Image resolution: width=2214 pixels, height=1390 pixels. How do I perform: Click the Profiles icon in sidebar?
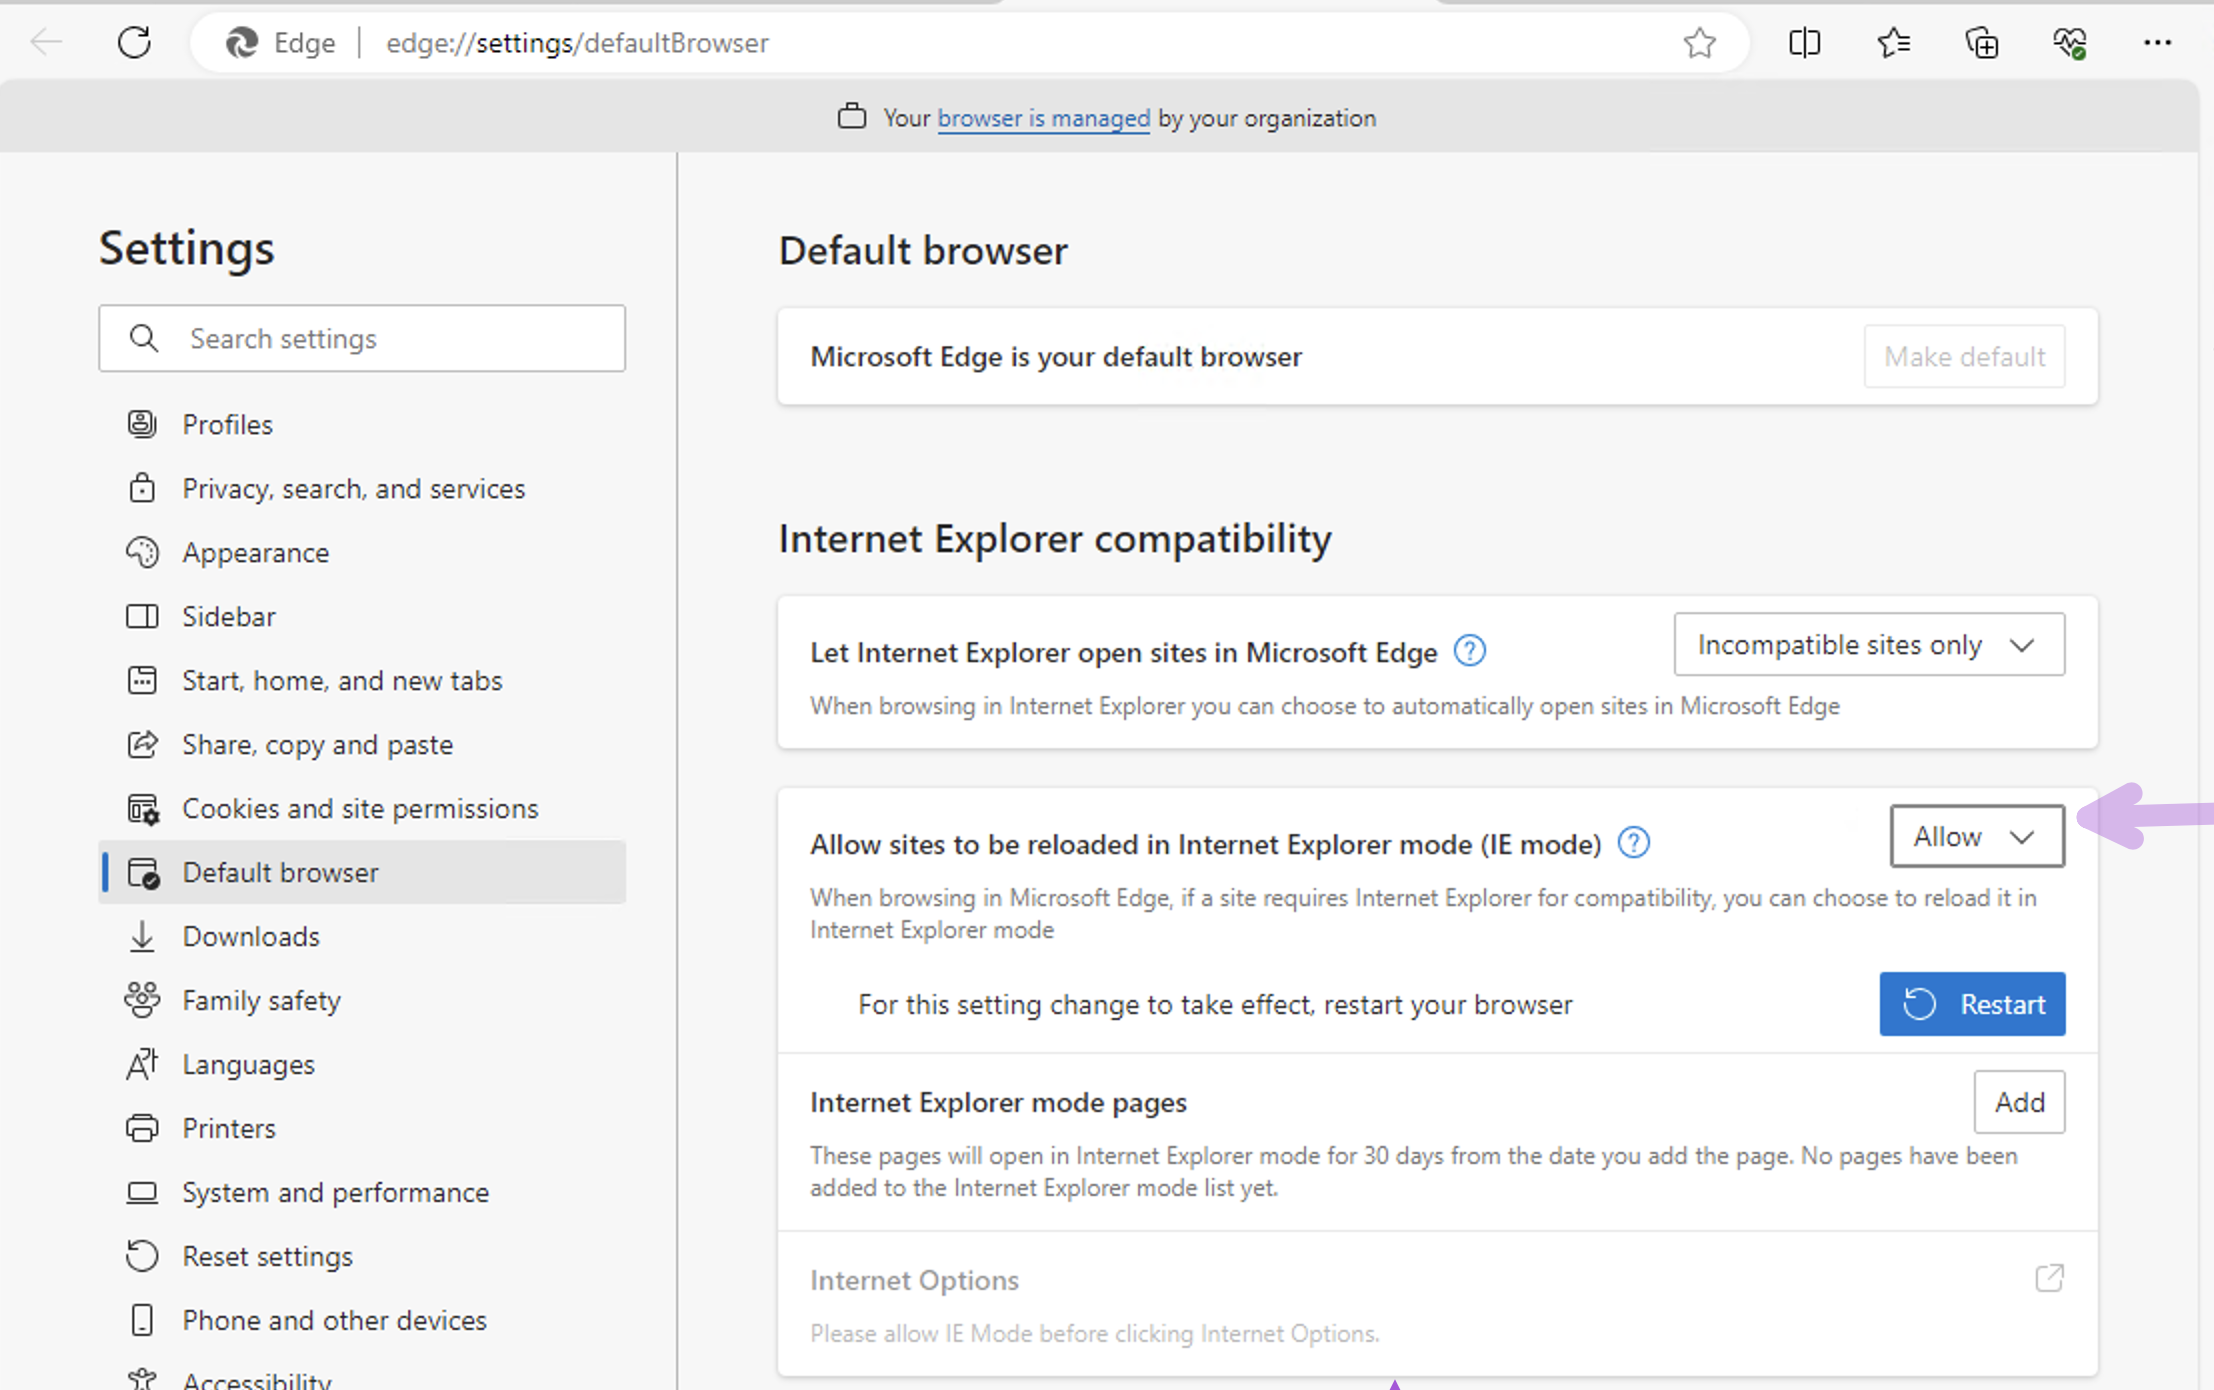point(142,424)
